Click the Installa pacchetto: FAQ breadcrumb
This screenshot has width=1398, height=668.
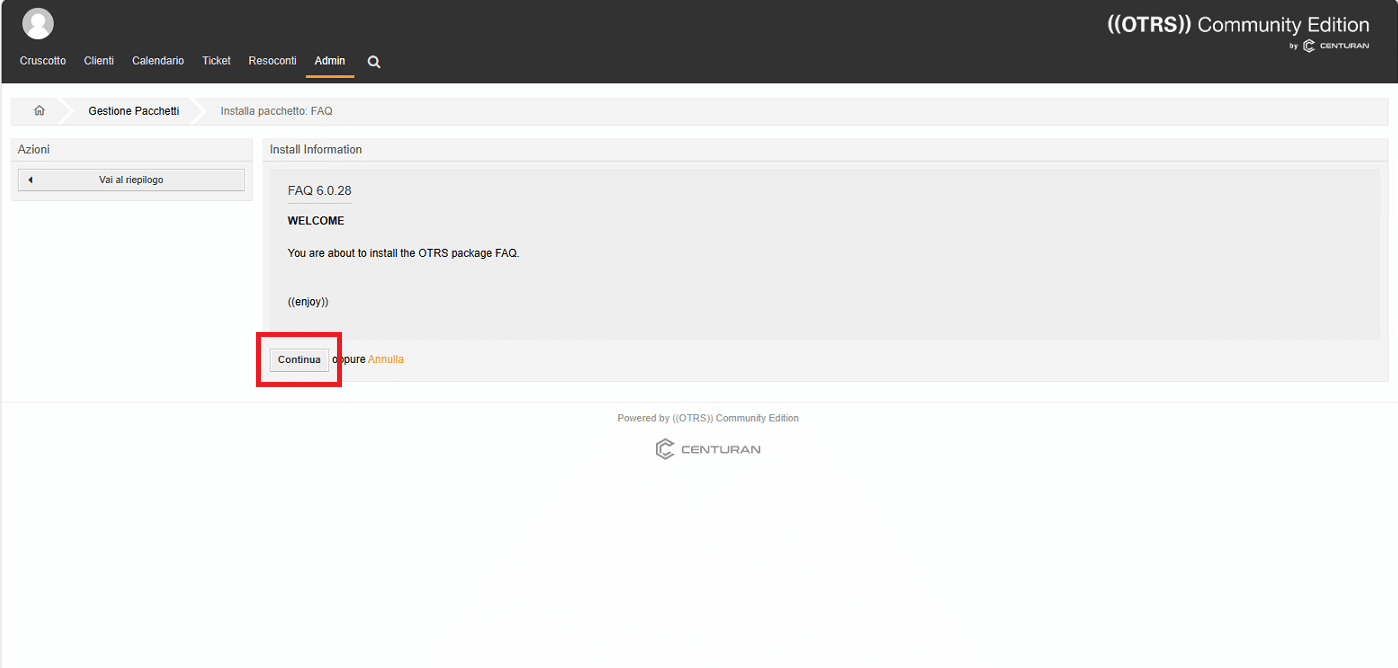[276, 111]
